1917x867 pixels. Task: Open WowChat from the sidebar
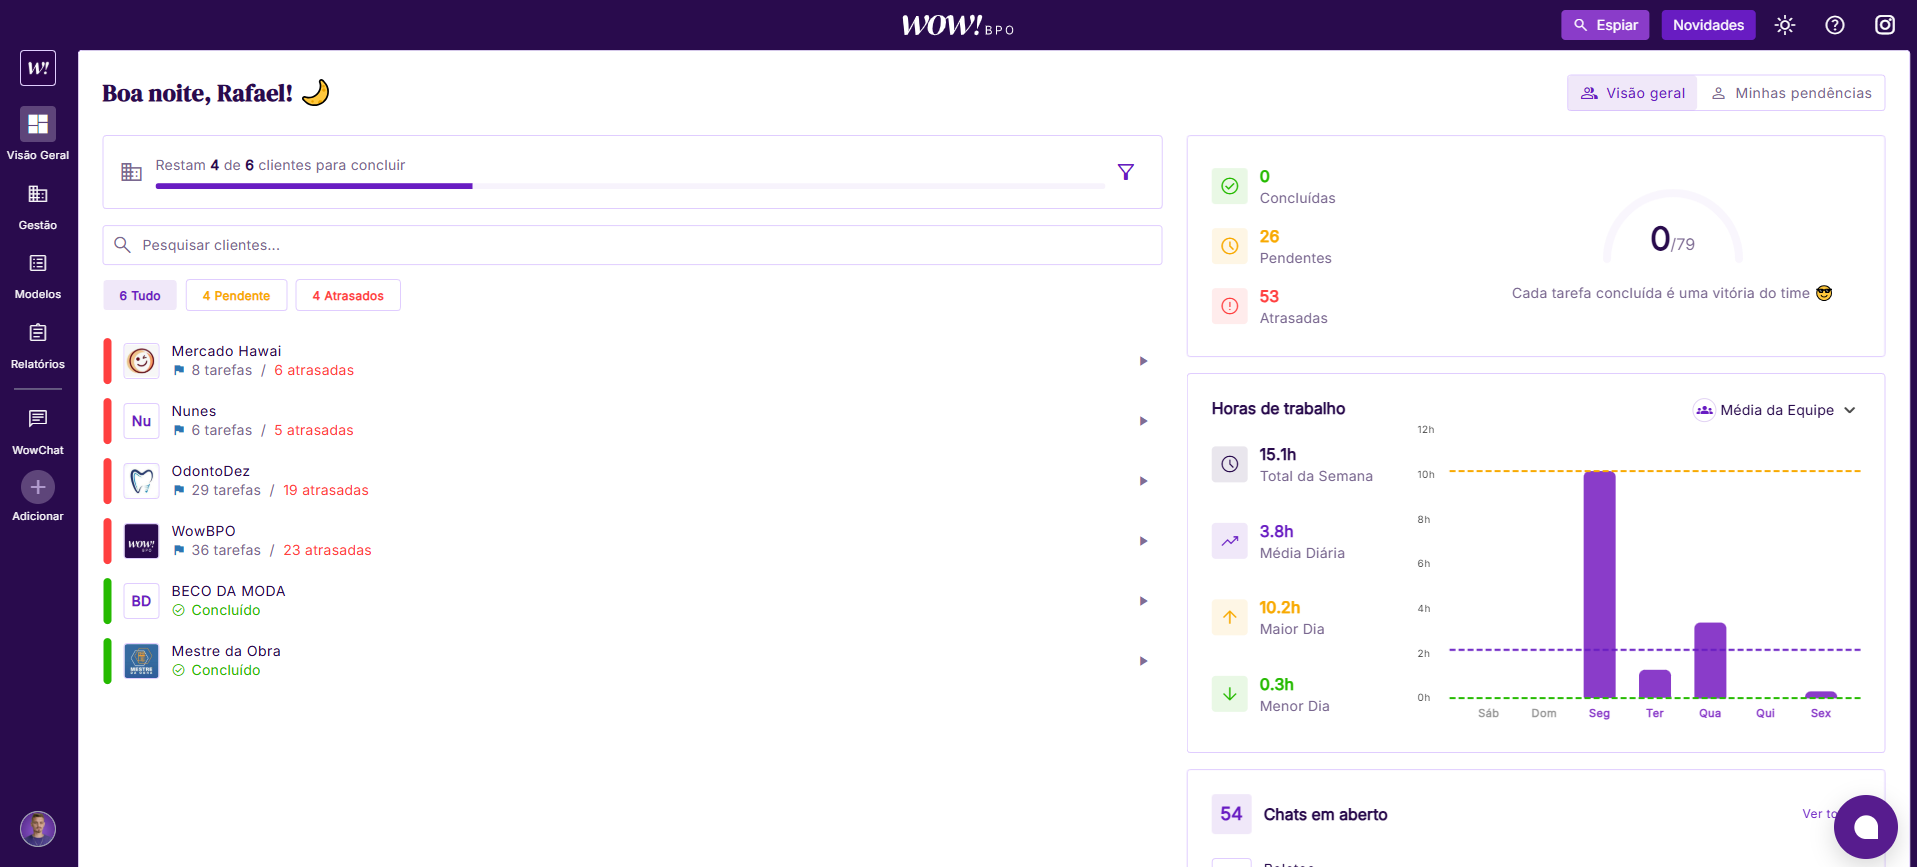(x=38, y=420)
